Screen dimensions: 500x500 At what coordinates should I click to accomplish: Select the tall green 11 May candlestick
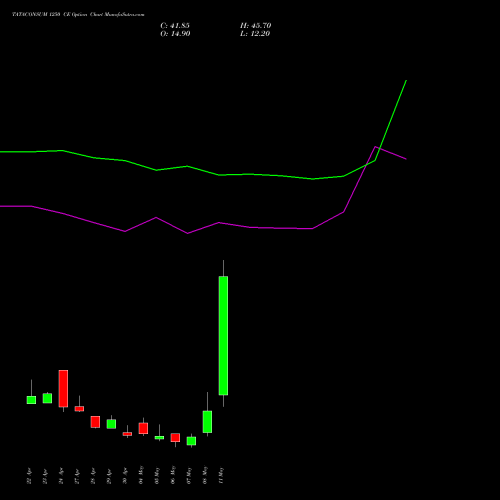[x=223, y=335]
